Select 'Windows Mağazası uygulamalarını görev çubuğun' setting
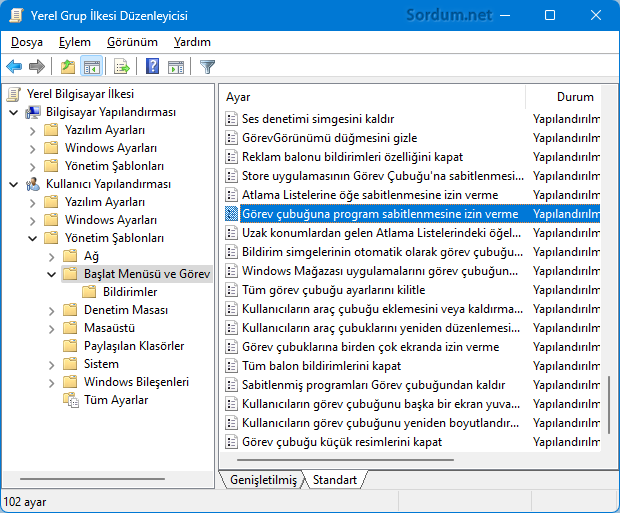Viewport: 620px width, 513px height. click(x=380, y=271)
